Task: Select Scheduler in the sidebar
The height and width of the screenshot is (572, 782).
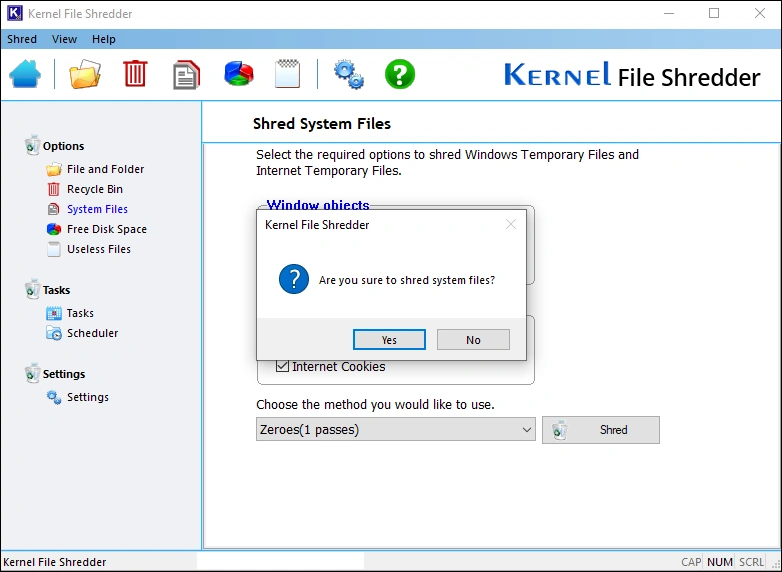Action: [92, 333]
